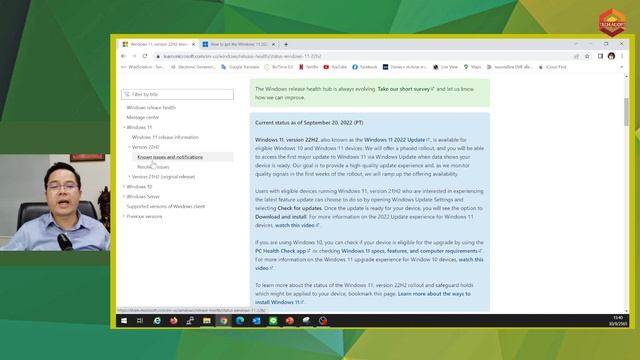
Task: Open File Explorer from the taskbar
Action: coord(207,321)
